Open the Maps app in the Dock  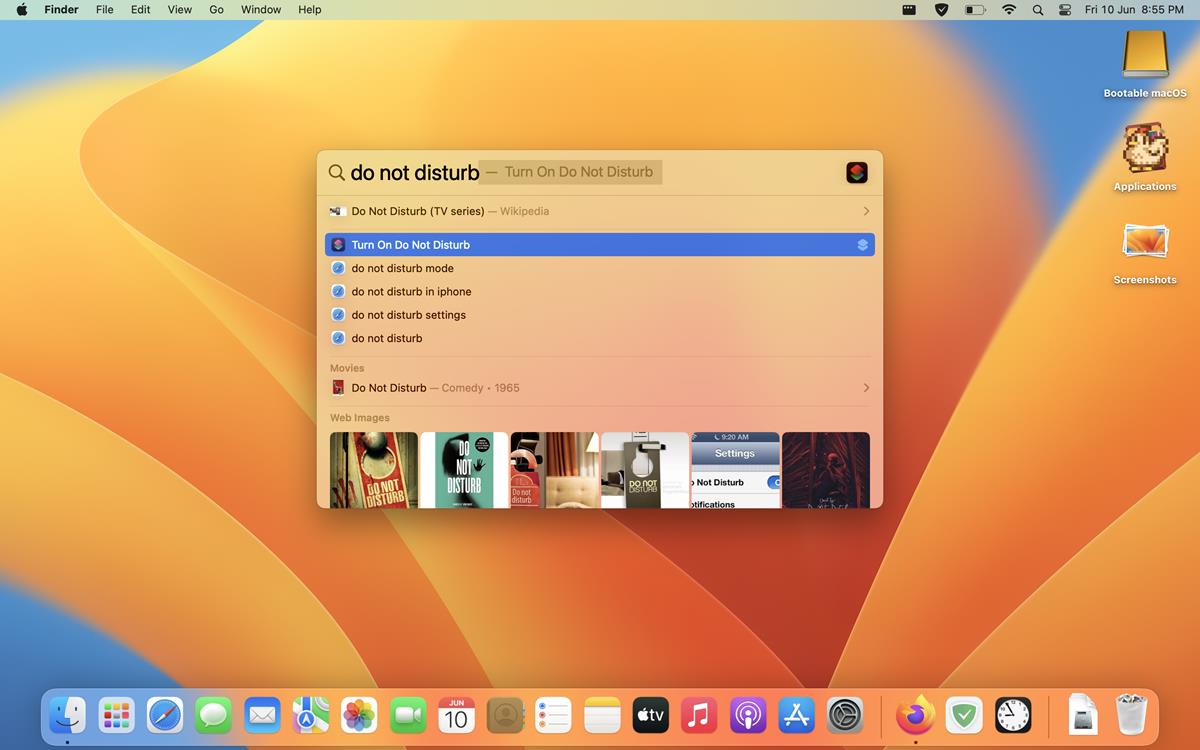pos(310,715)
